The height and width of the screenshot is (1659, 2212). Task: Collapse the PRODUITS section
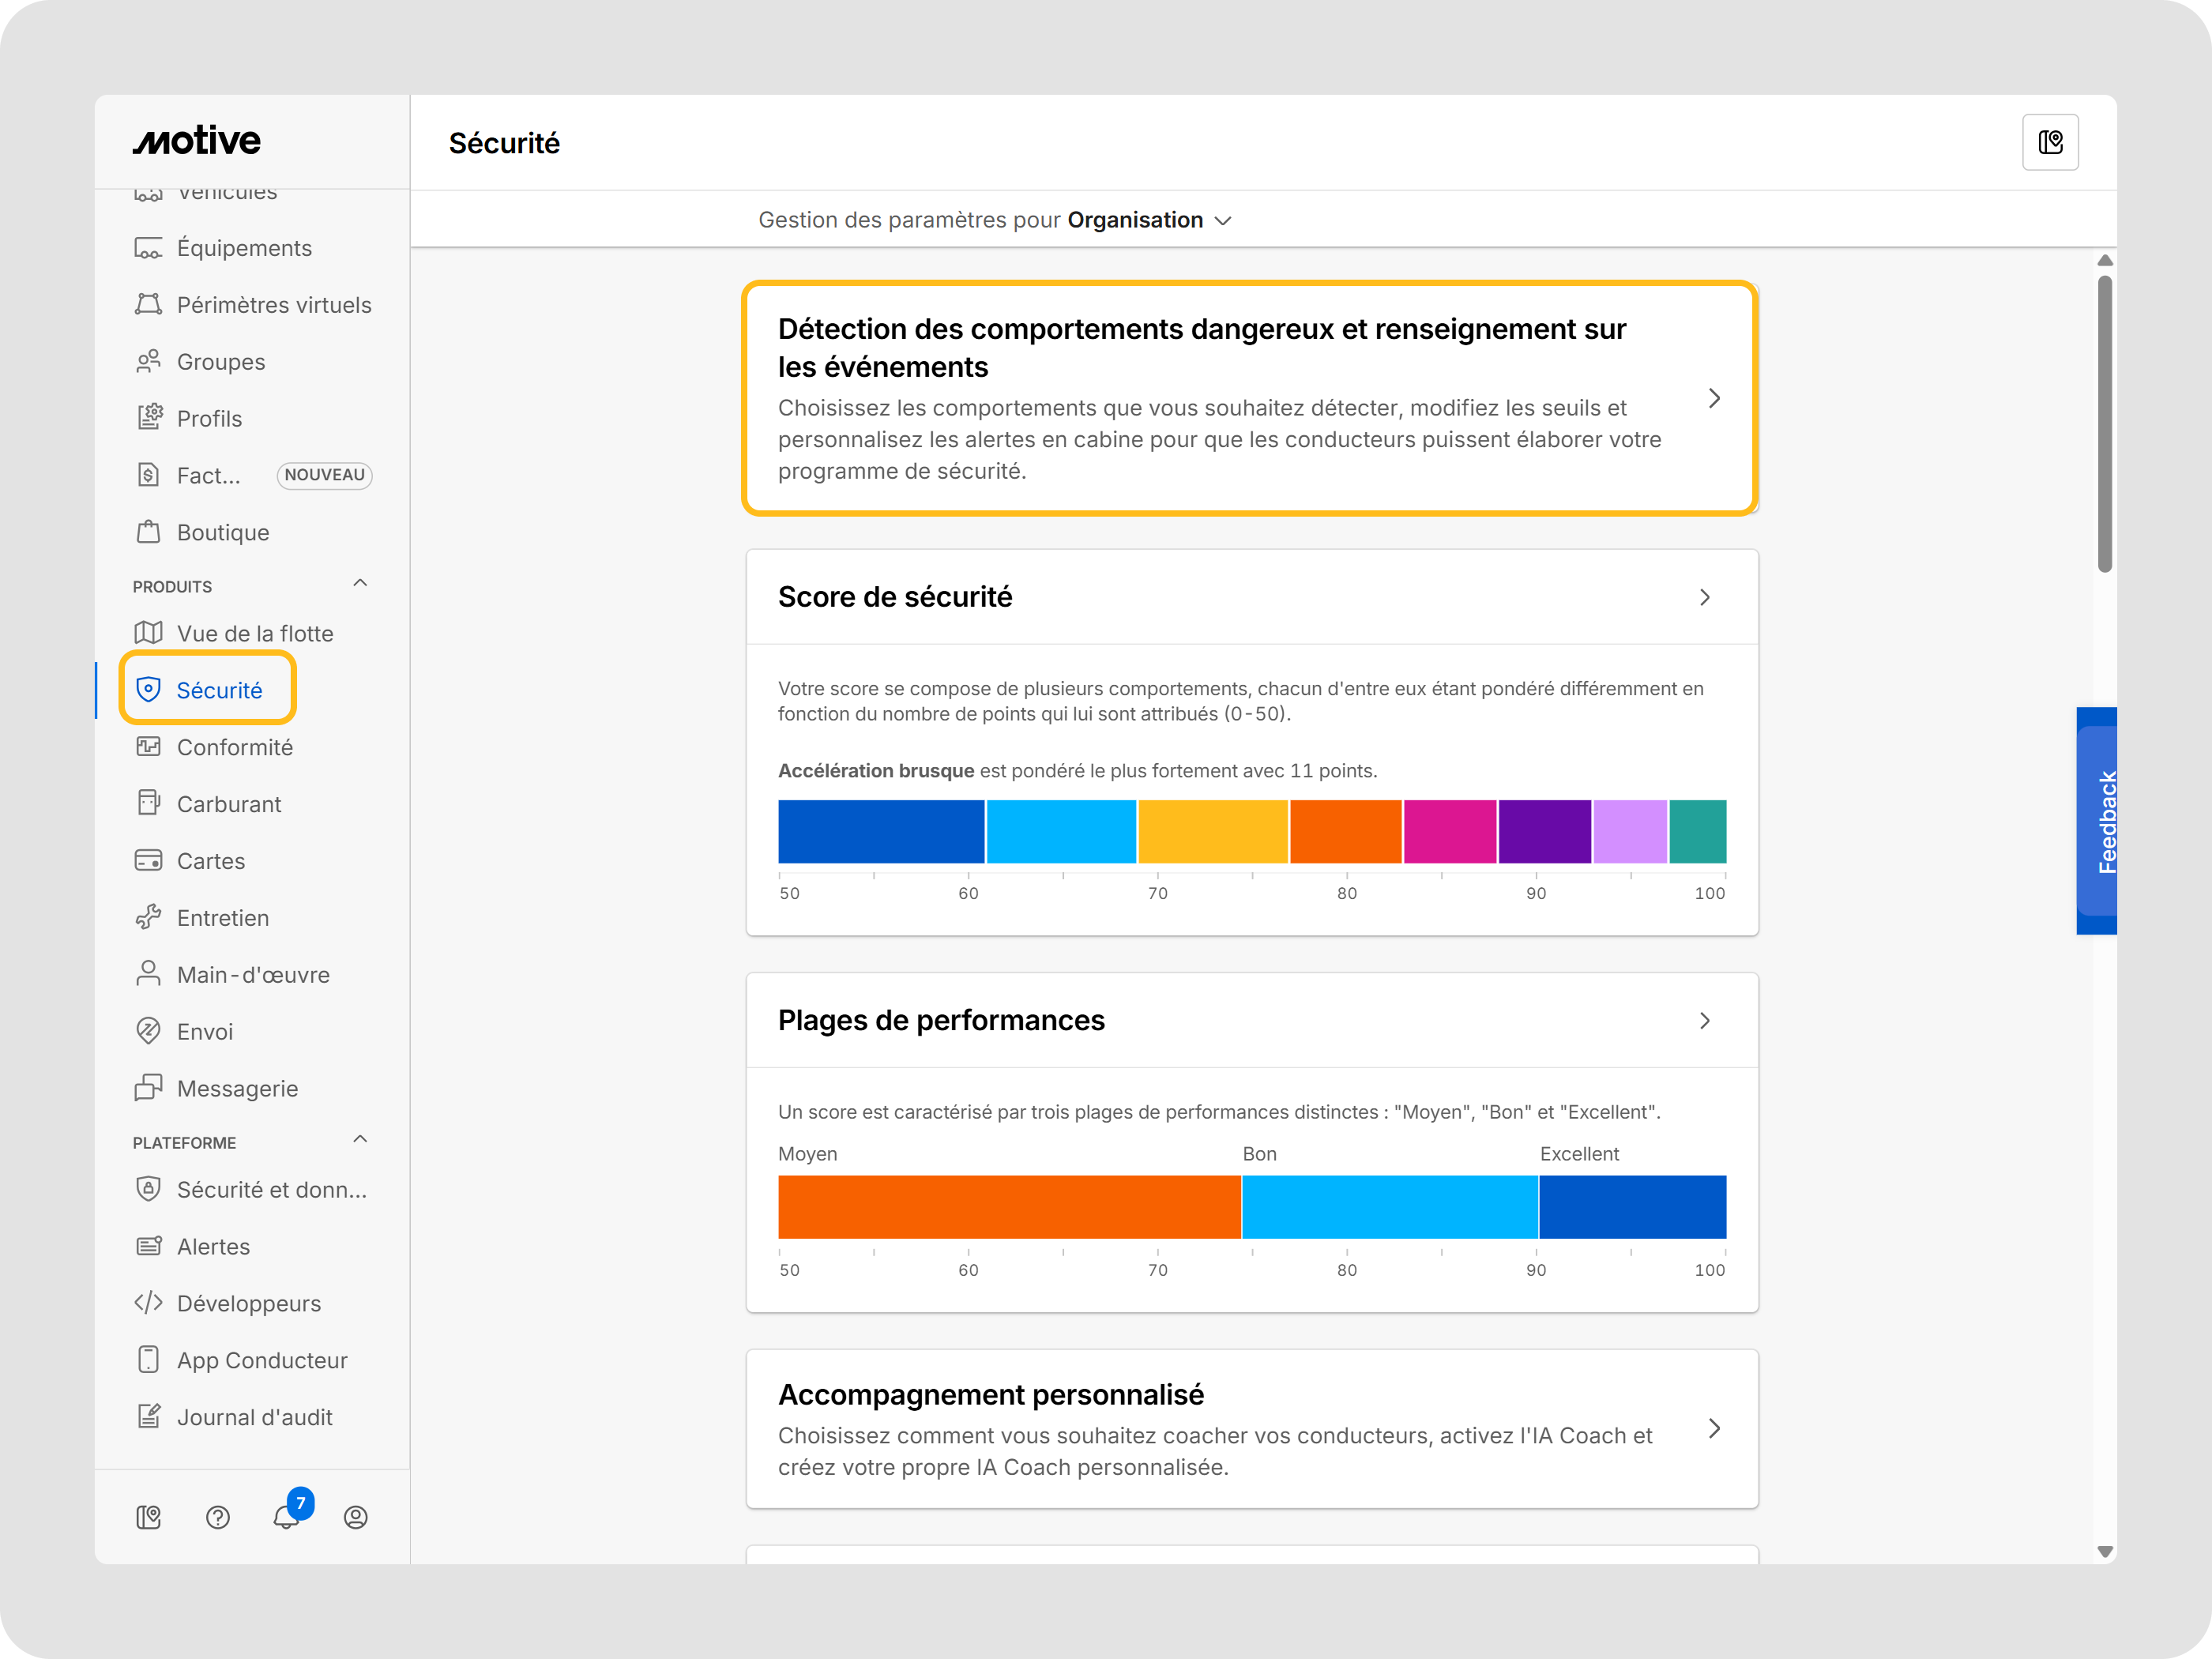point(360,583)
